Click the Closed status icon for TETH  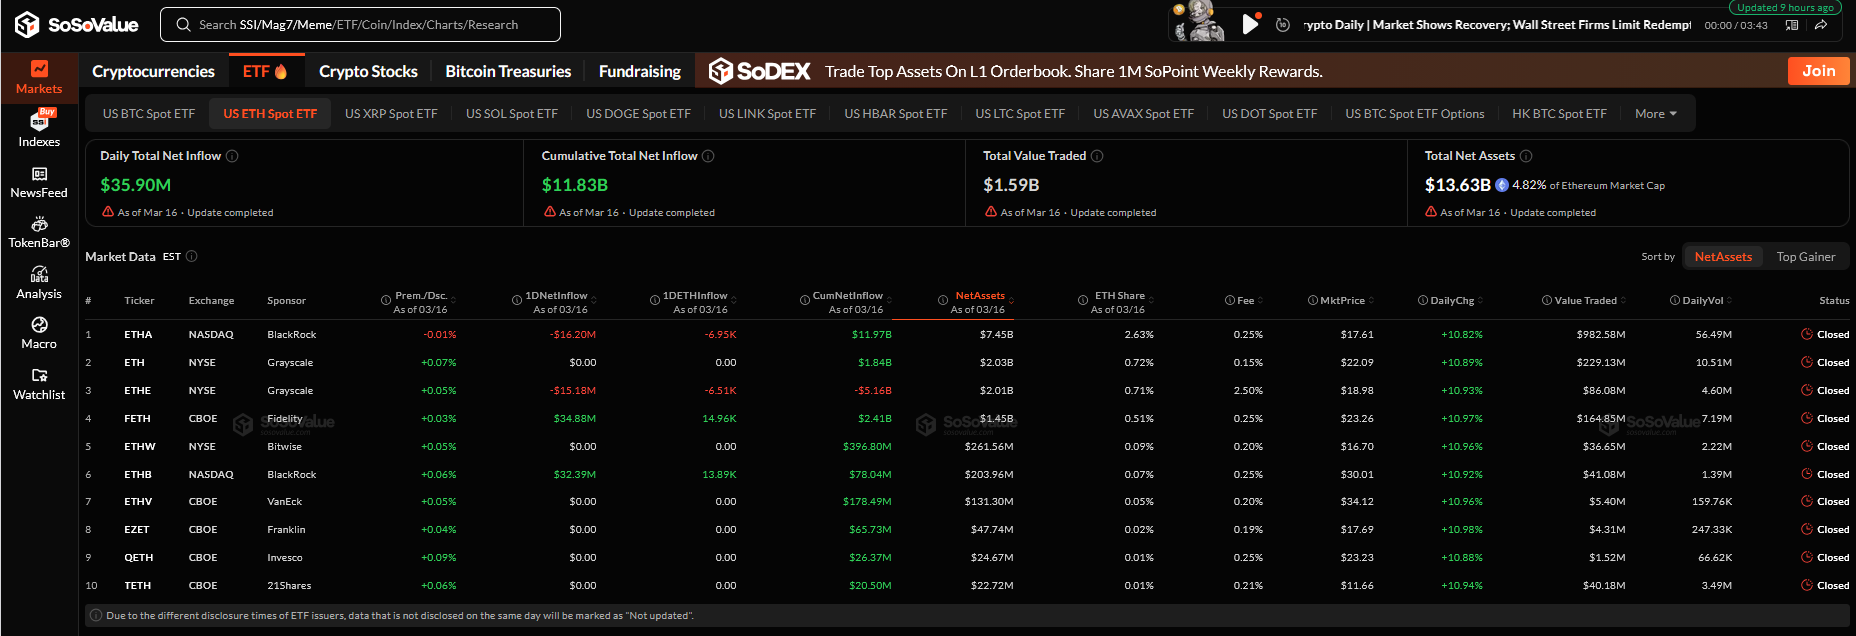coord(1807,585)
